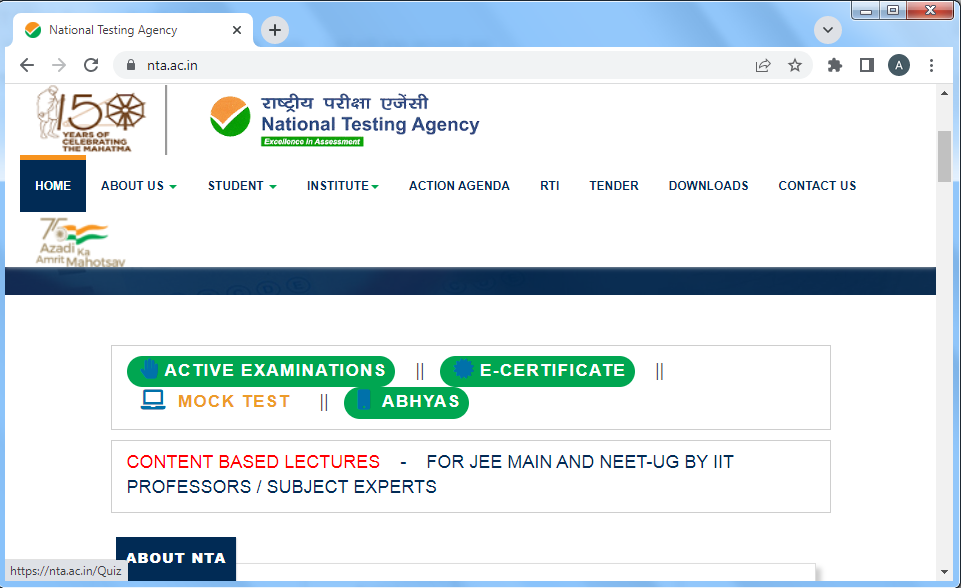
Task: Open ABHYAS
Action: pos(406,402)
